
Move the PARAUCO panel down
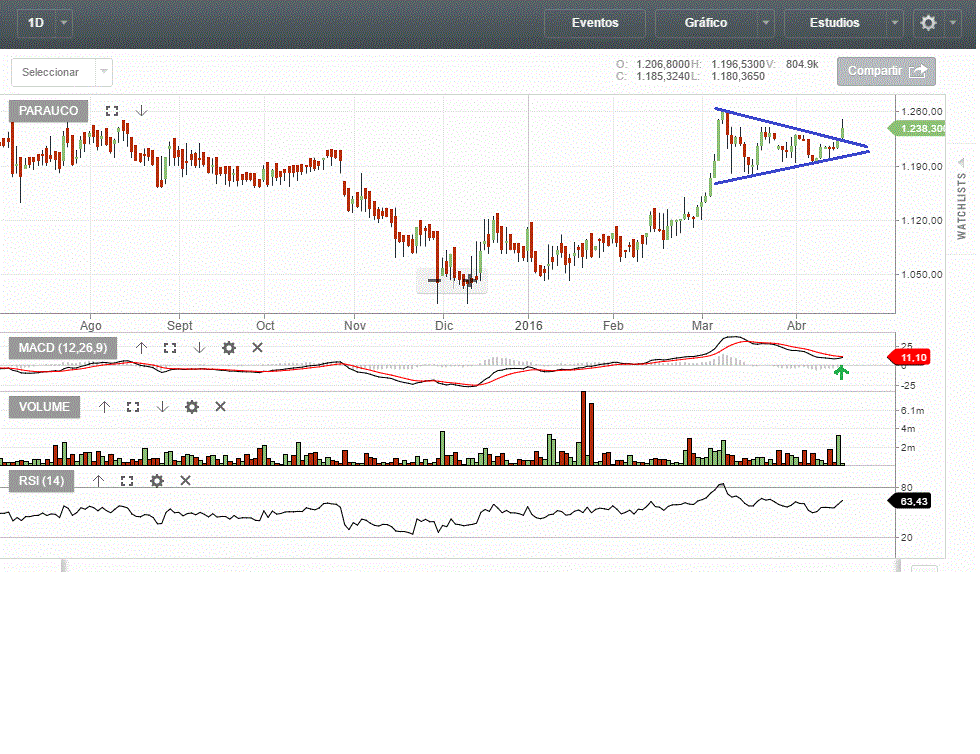142,111
